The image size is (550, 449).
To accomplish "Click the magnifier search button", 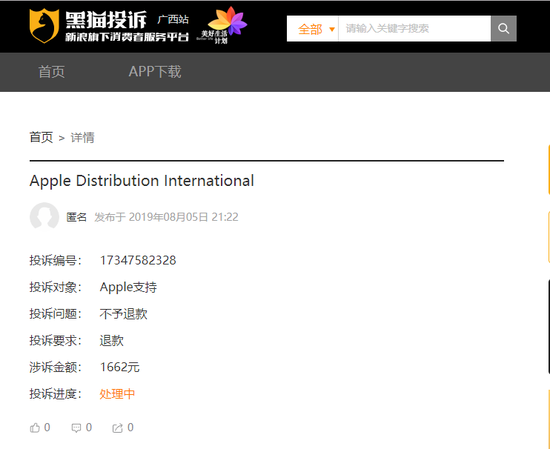I will pos(503,28).
